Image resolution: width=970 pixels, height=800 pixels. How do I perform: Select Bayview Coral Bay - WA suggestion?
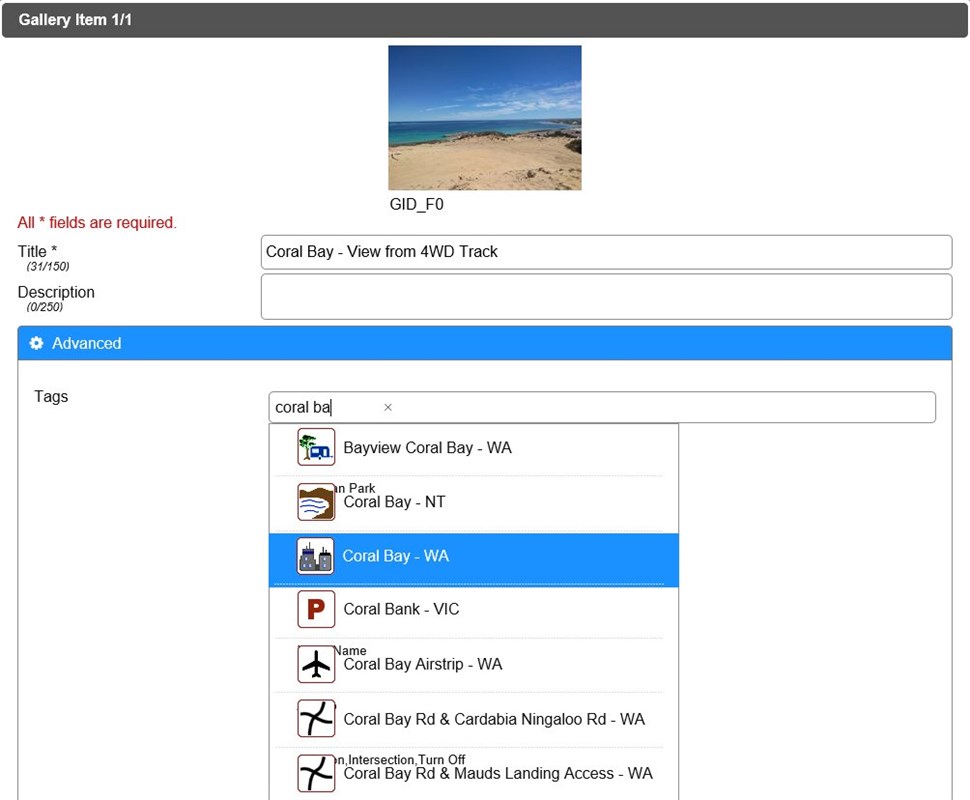(x=427, y=448)
